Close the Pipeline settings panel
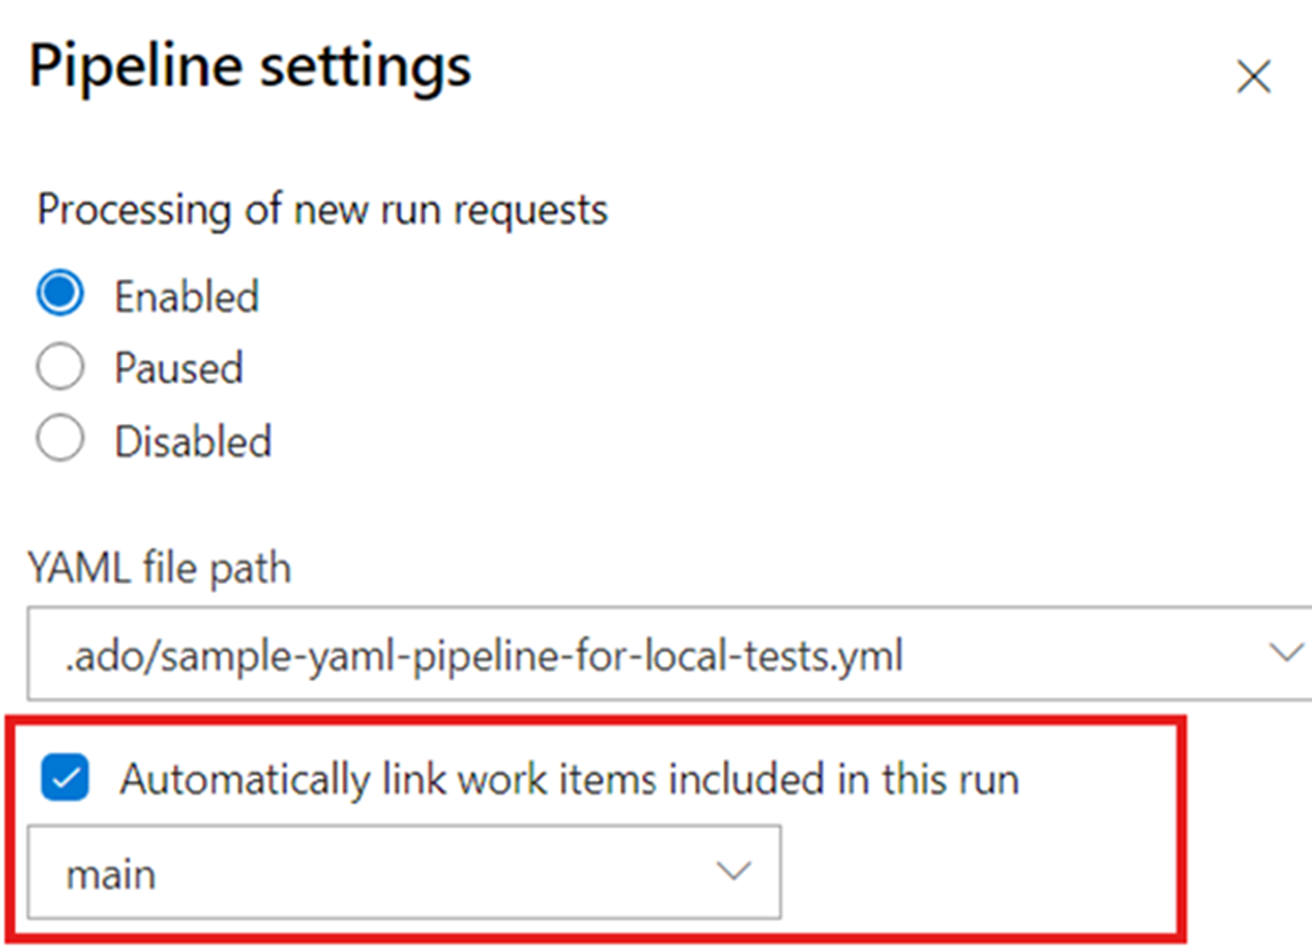1312x951 pixels. click(x=1253, y=77)
